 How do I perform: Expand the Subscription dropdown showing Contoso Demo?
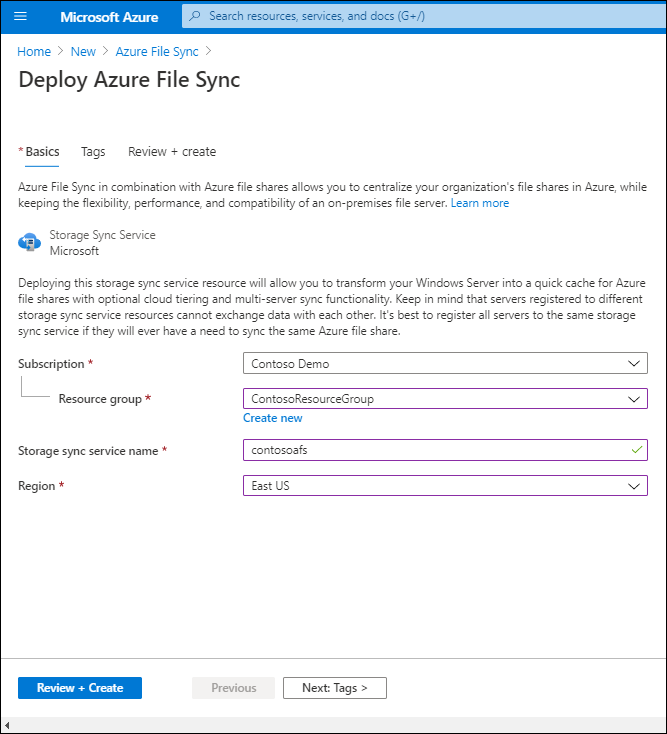tap(445, 364)
